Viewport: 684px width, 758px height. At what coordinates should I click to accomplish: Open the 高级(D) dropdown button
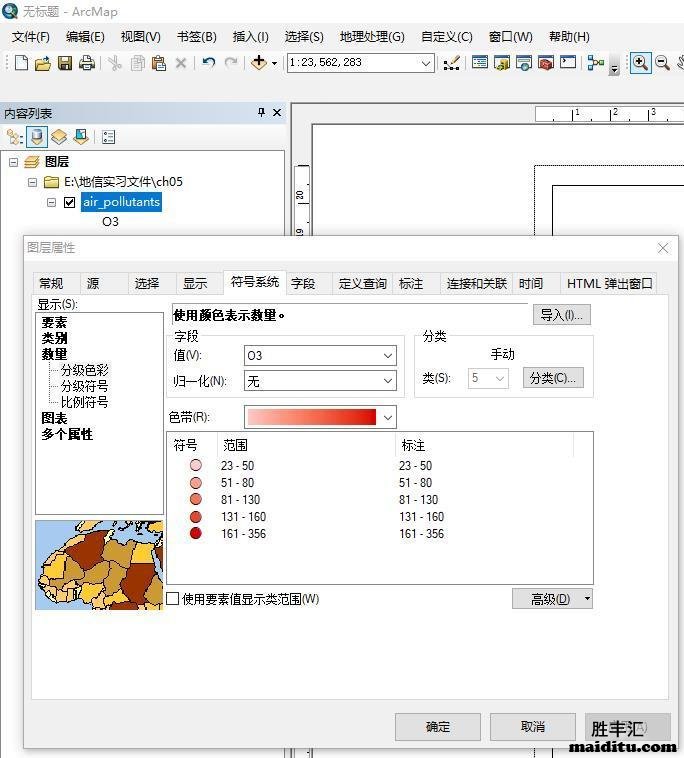coord(553,599)
